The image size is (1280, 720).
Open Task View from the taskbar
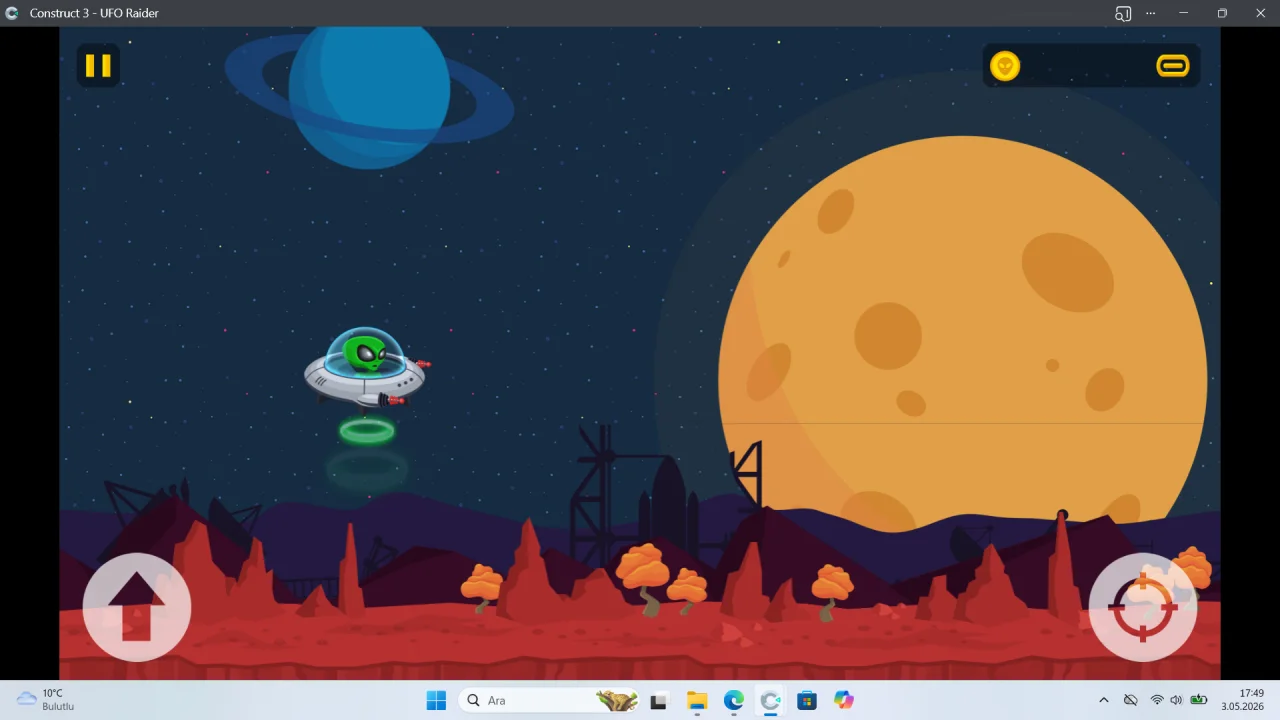(x=658, y=700)
